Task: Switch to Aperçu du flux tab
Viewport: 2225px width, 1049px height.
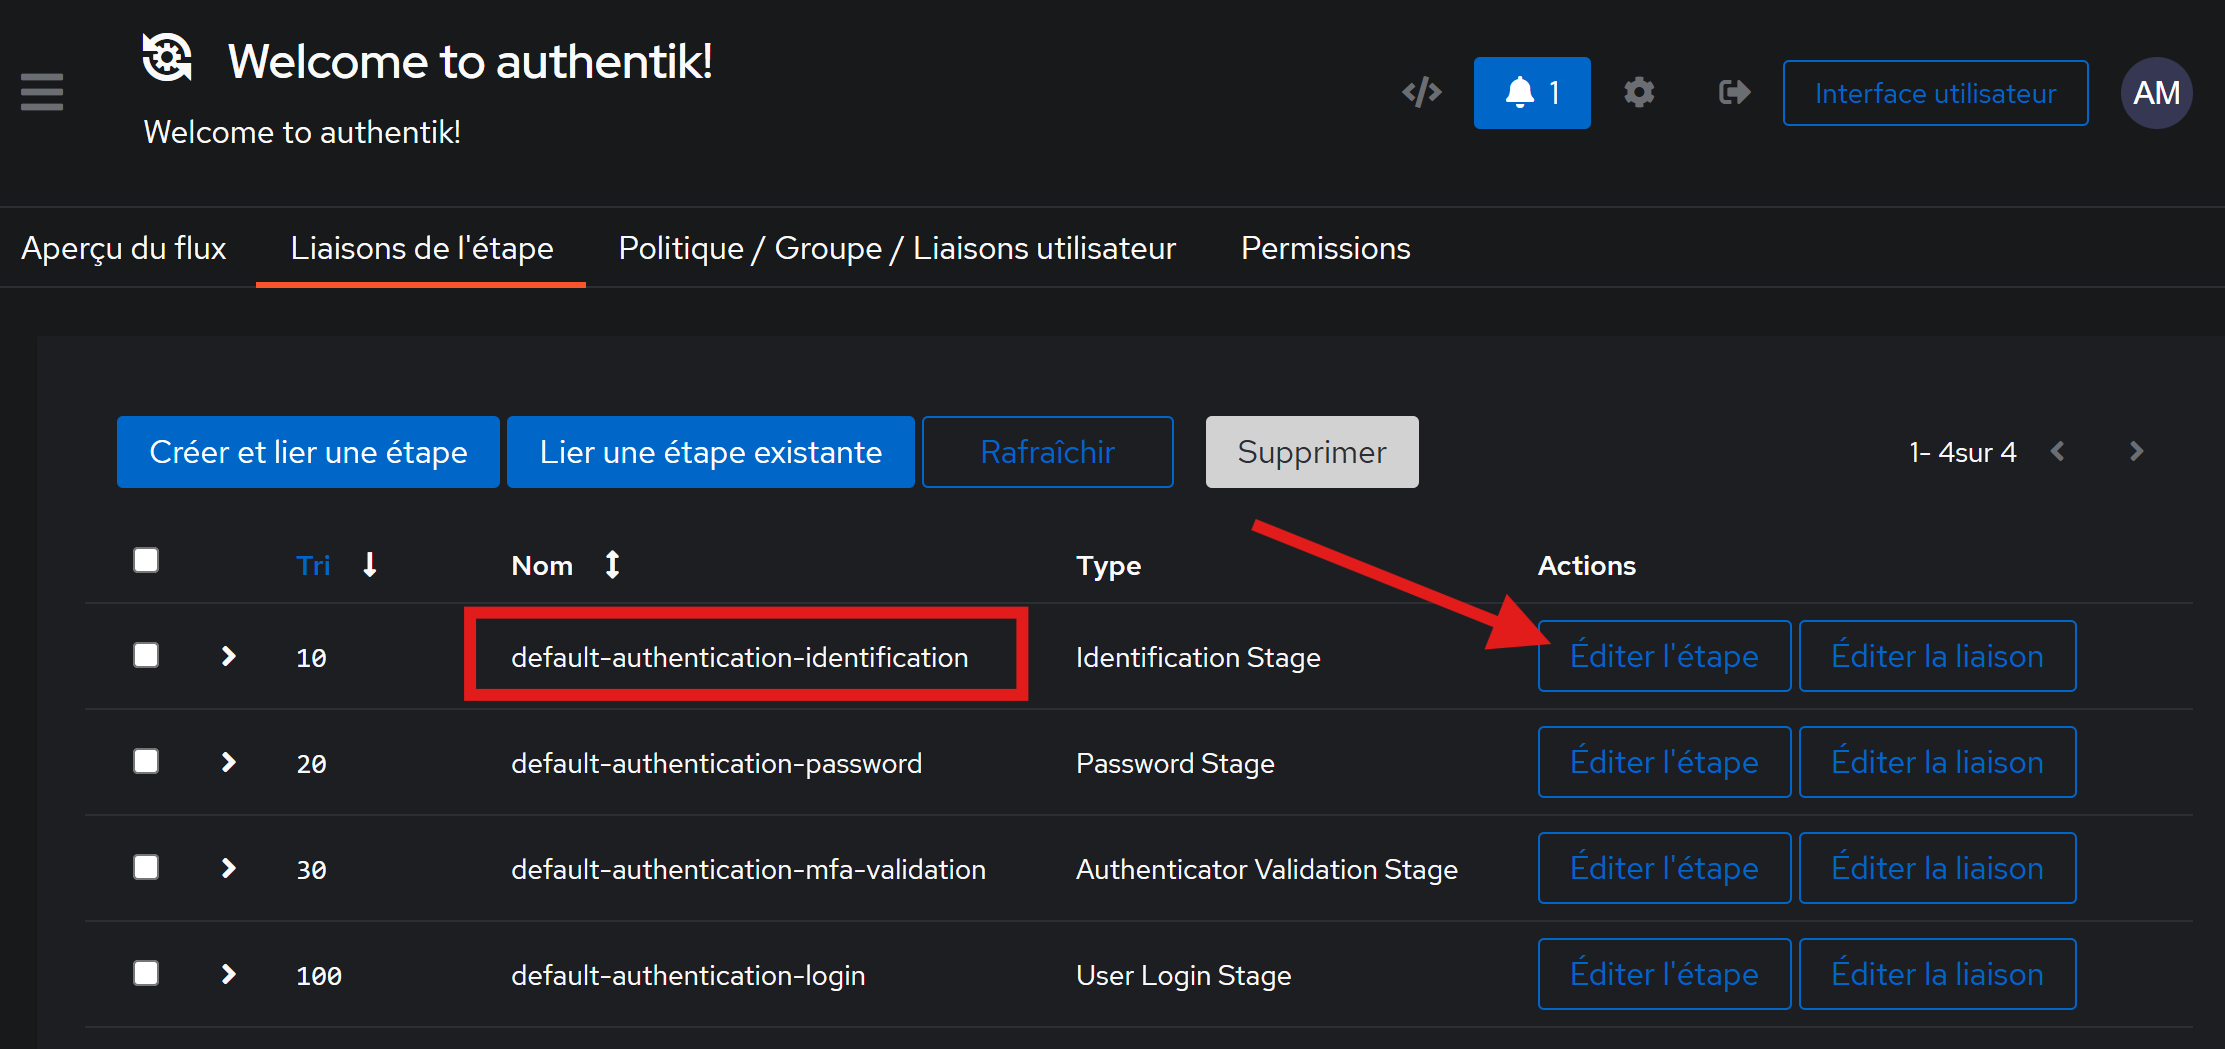Action: [x=124, y=248]
